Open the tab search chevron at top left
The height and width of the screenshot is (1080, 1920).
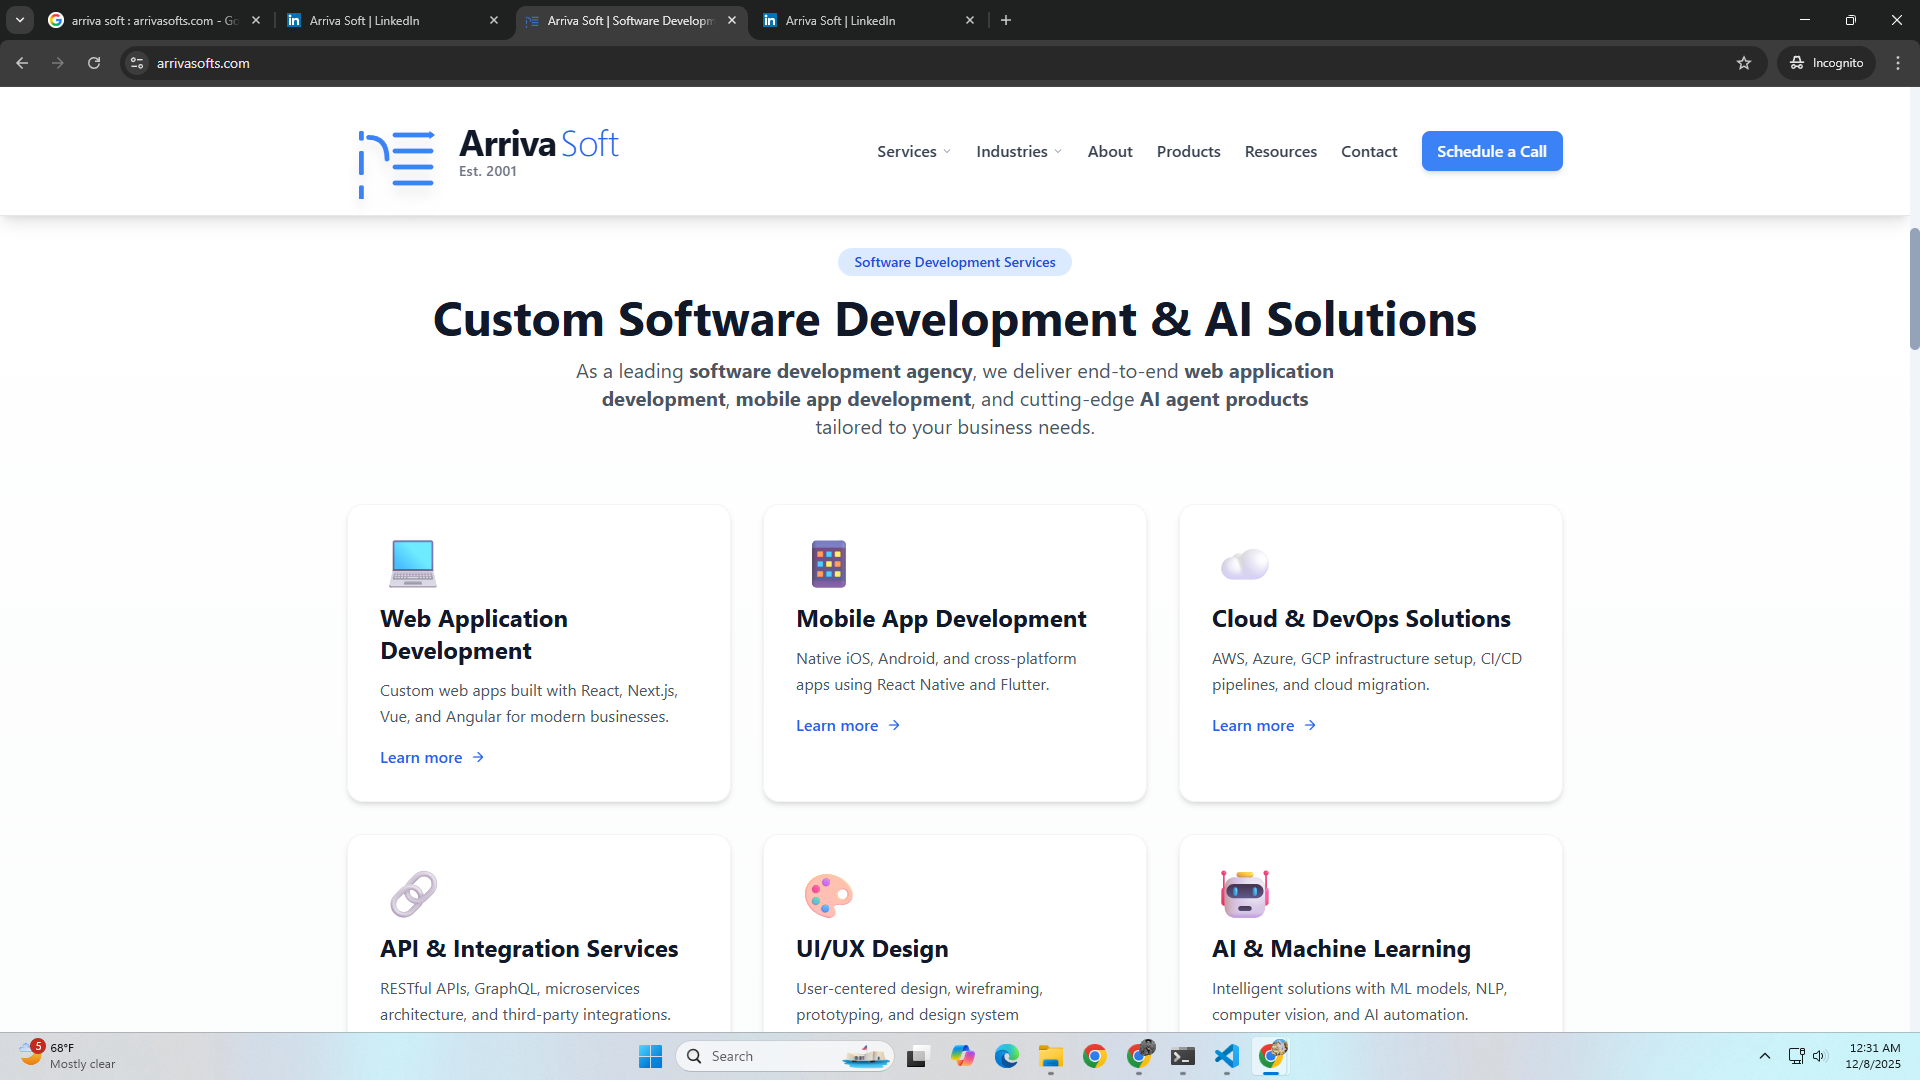point(19,20)
